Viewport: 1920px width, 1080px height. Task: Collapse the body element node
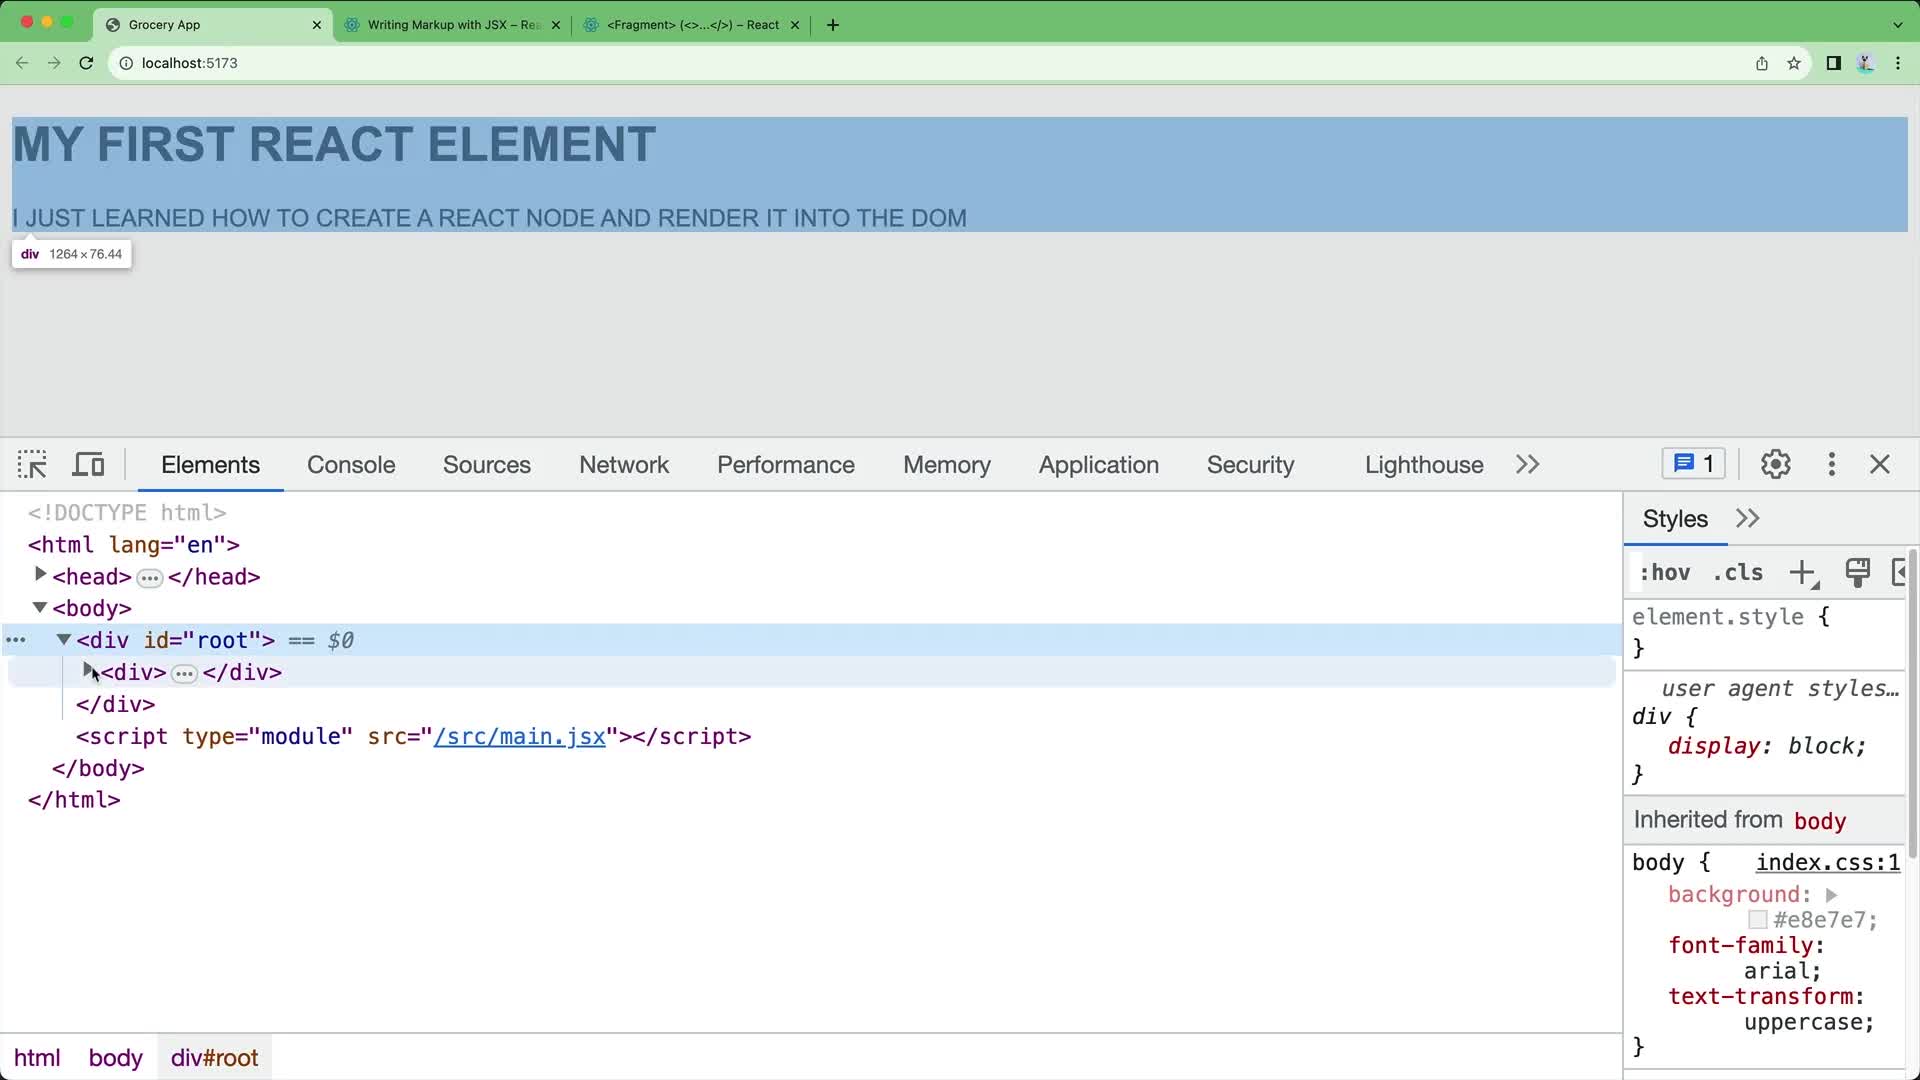click(x=39, y=607)
